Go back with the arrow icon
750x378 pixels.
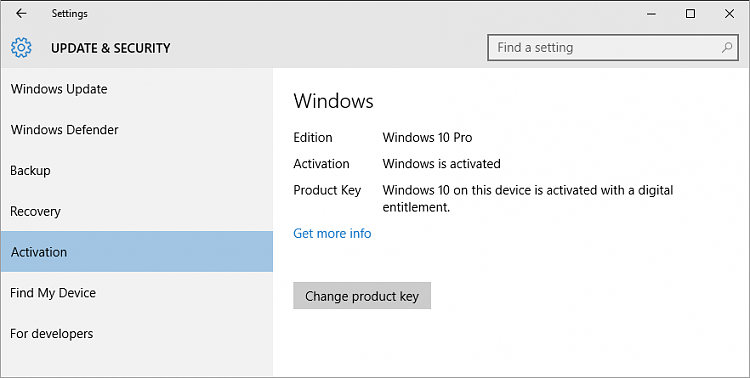21,13
